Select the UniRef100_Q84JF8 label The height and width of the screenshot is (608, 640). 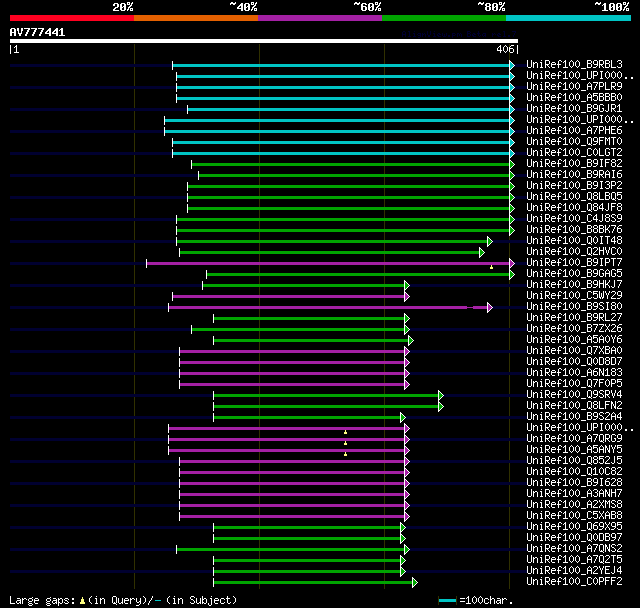(x=574, y=208)
